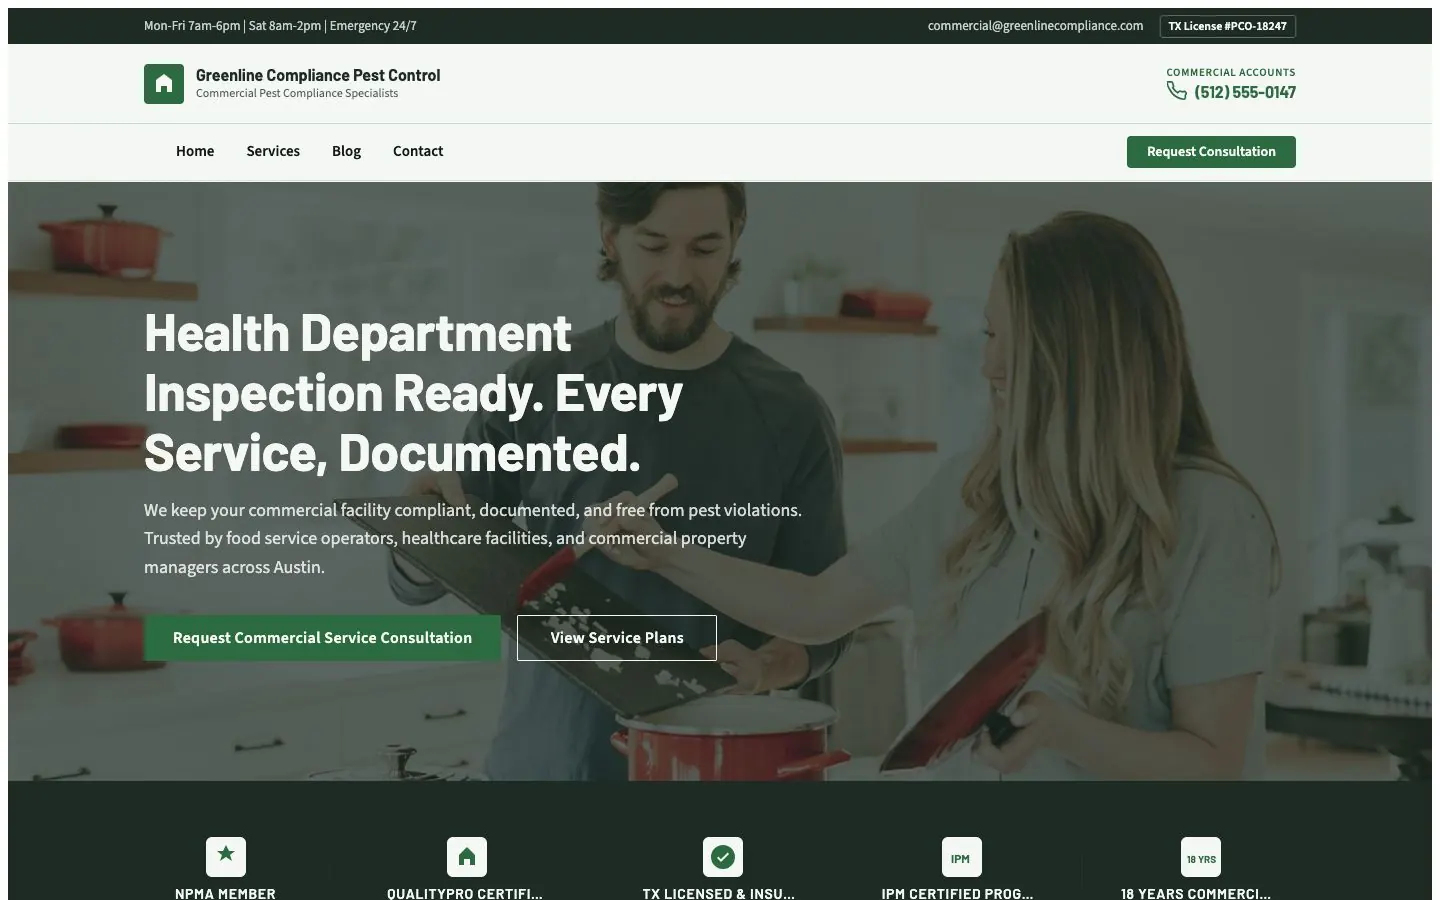Image resolution: width=1440 pixels, height=900 pixels.
Task: Click the IPM CERTIFIED PROG... label
Action: (957, 894)
